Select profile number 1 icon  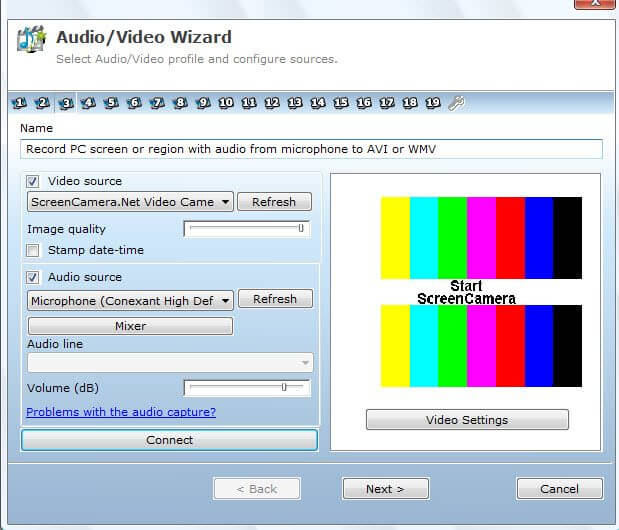[19, 103]
